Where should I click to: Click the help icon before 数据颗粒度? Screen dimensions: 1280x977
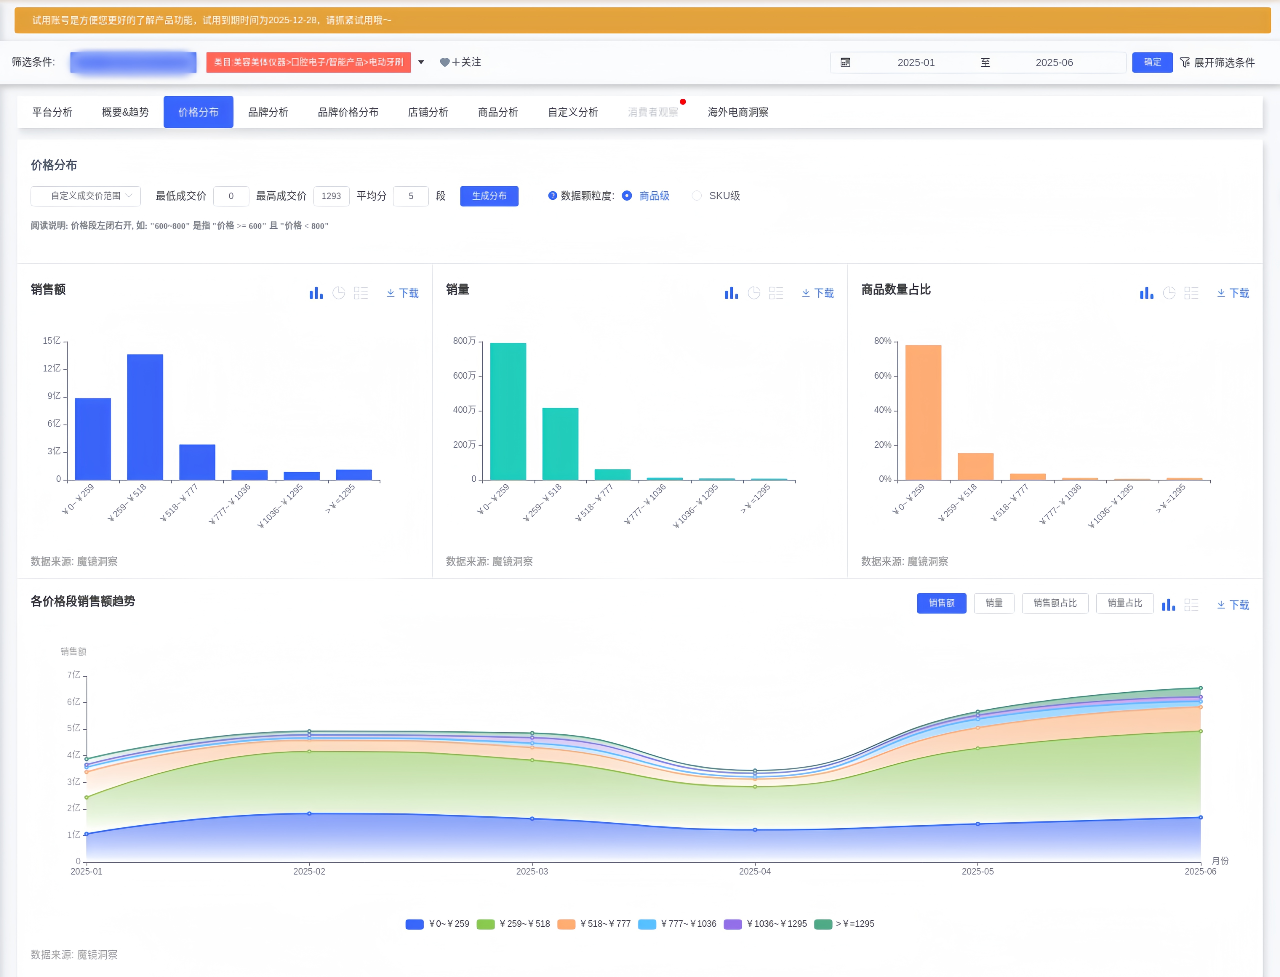click(552, 196)
